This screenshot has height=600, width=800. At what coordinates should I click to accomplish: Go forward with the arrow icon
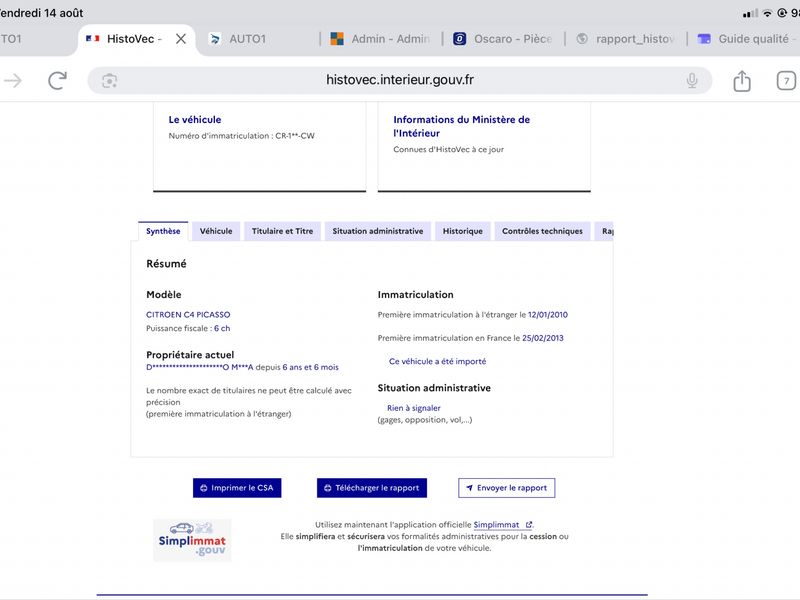pos(13,80)
